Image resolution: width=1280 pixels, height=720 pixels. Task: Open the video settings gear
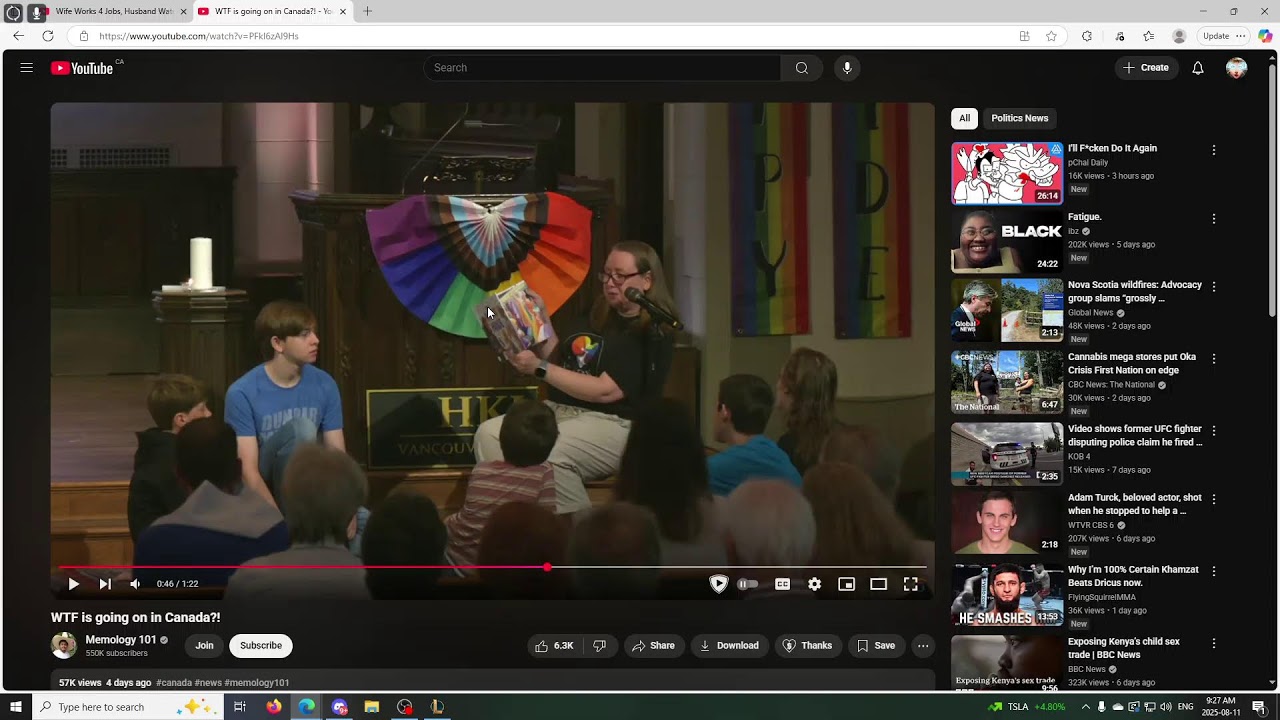pyautogui.click(x=815, y=584)
